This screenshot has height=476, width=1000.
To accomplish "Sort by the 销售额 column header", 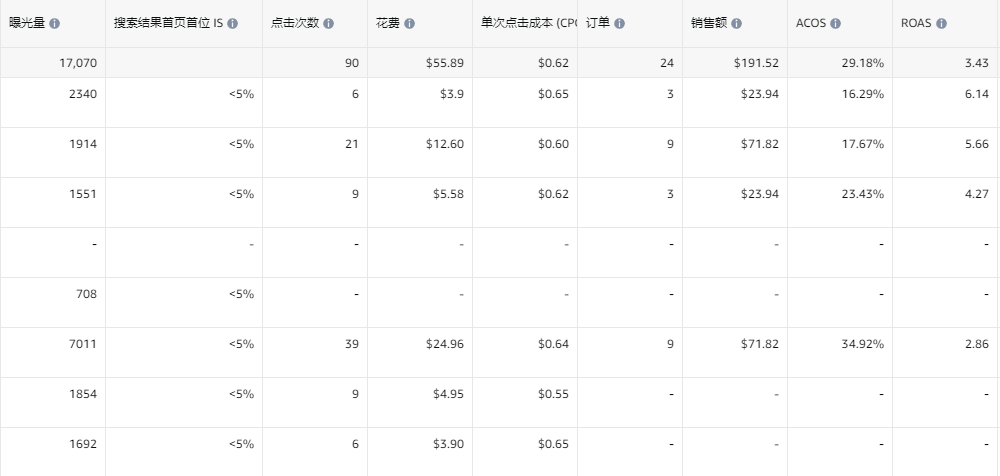I will pos(709,23).
